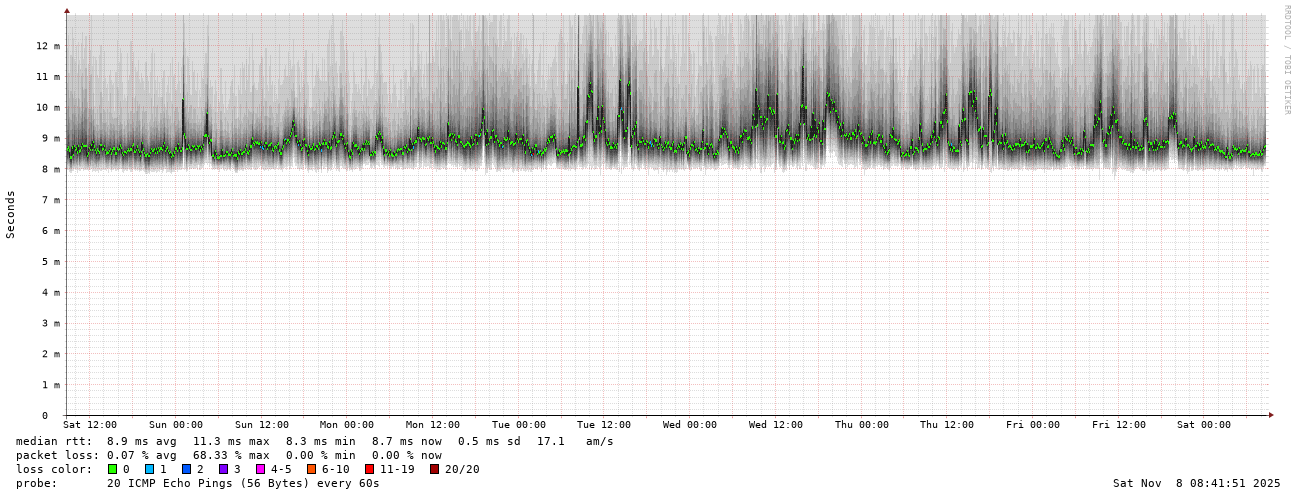Screen dimensions: 1297x497
Task: Choose the purple legend swatch
Action: (223, 469)
